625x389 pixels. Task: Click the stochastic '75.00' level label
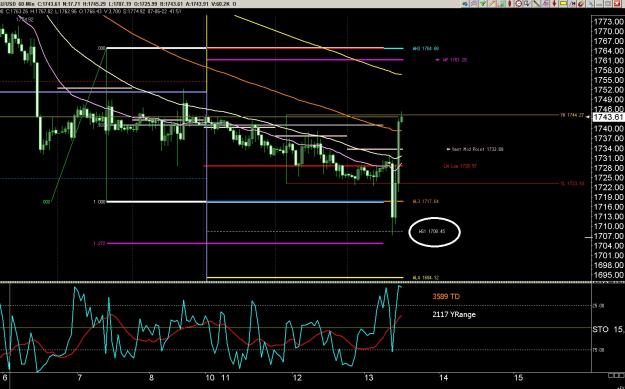click(x=599, y=350)
